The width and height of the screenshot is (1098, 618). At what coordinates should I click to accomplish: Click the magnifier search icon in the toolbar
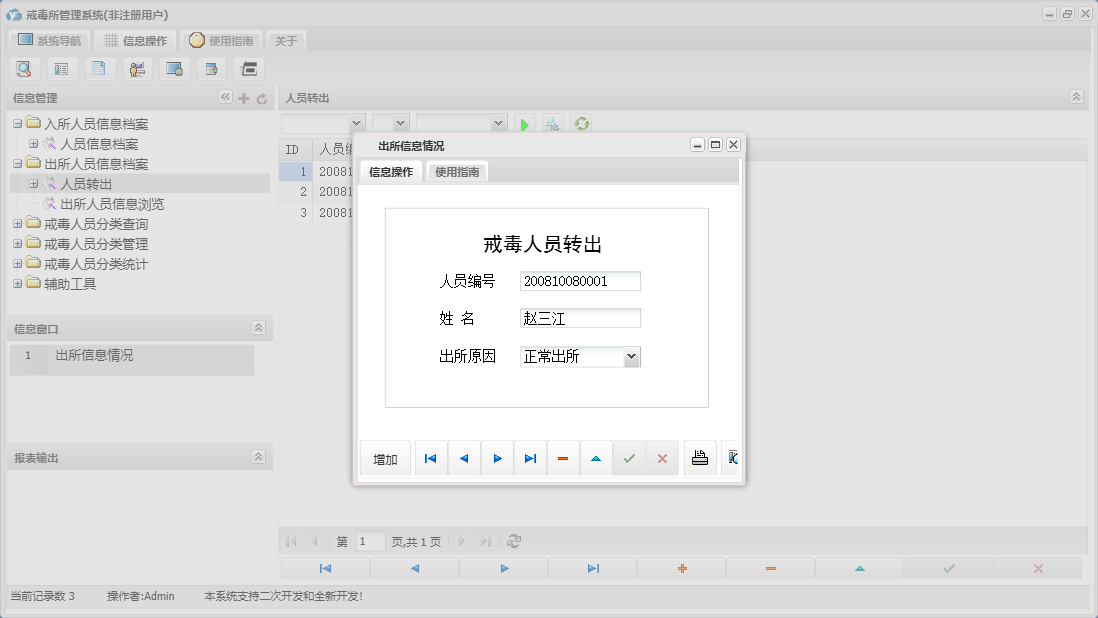coord(24,68)
